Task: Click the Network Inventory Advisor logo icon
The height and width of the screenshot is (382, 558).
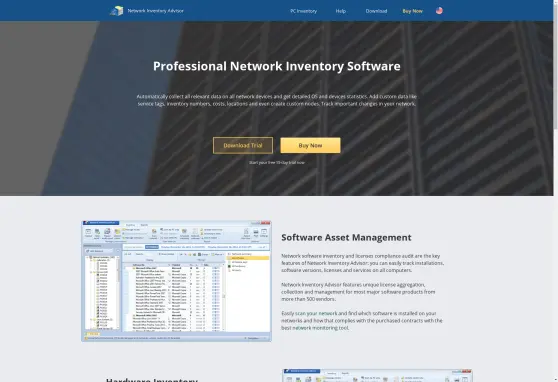Action: [117, 11]
